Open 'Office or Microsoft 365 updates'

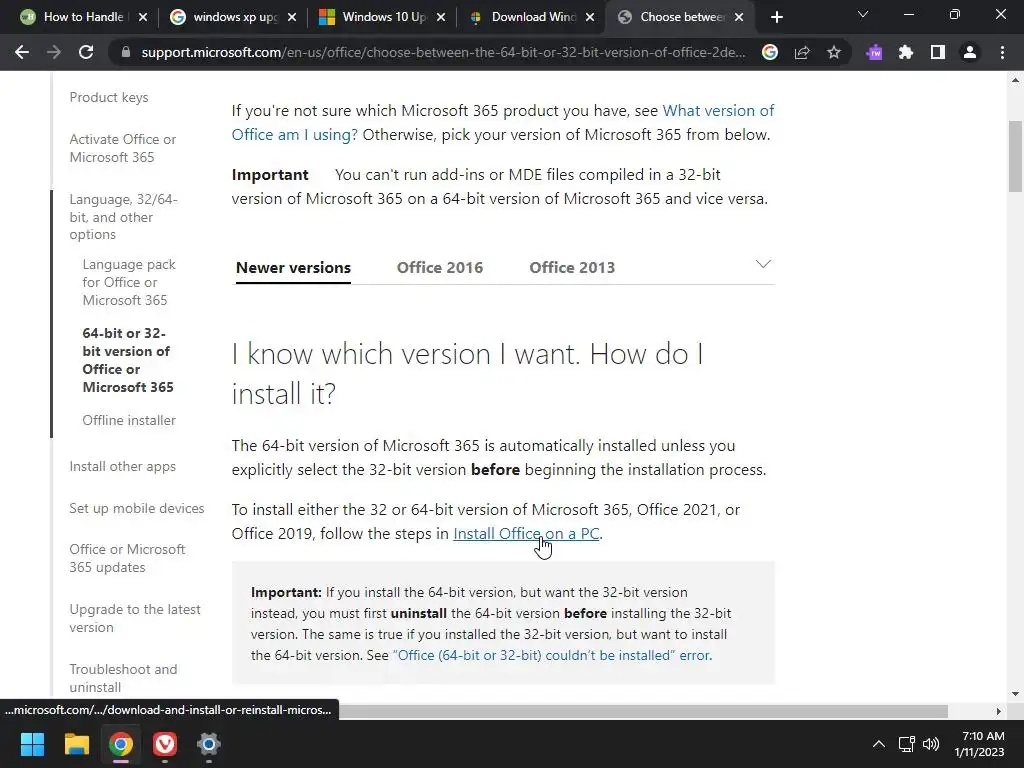(x=127, y=558)
